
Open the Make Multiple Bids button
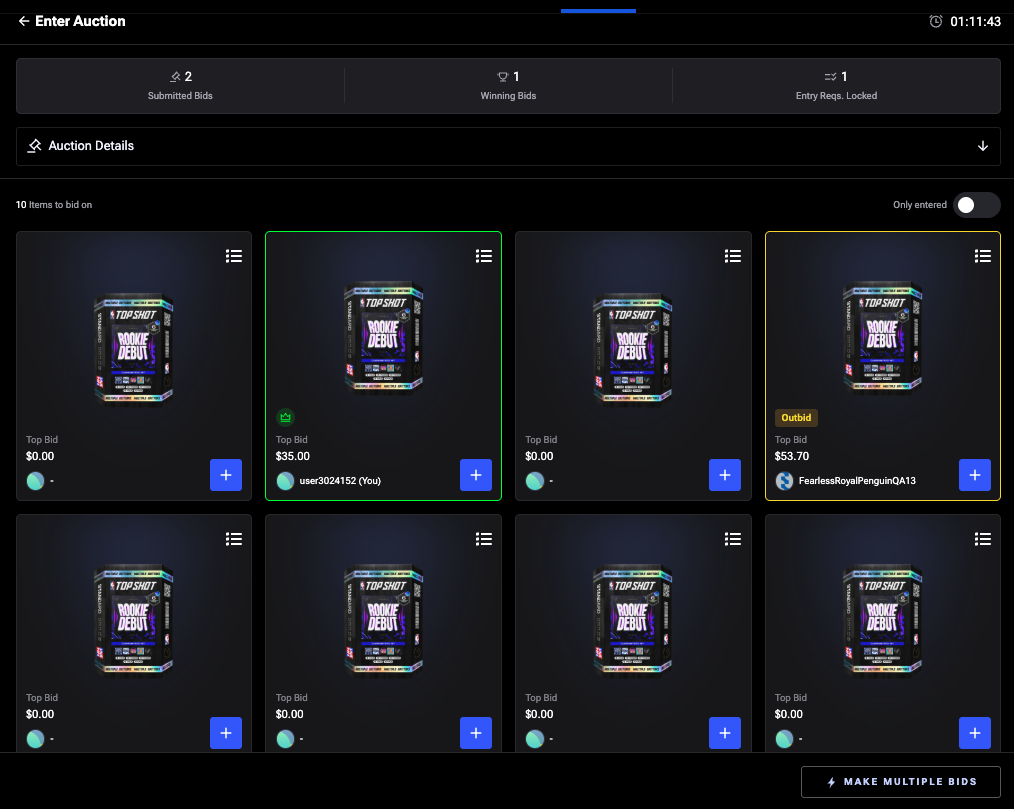click(901, 782)
